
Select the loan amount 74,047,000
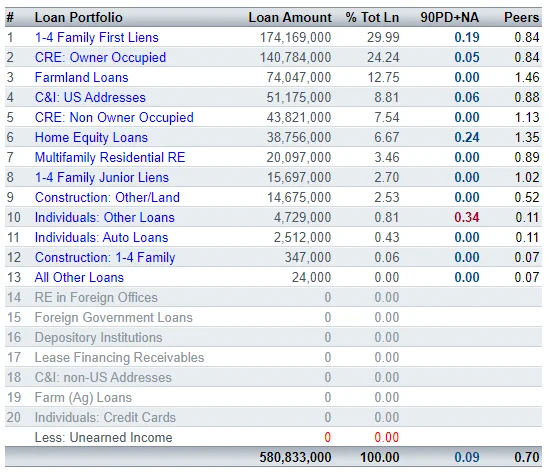pyautogui.click(x=299, y=77)
